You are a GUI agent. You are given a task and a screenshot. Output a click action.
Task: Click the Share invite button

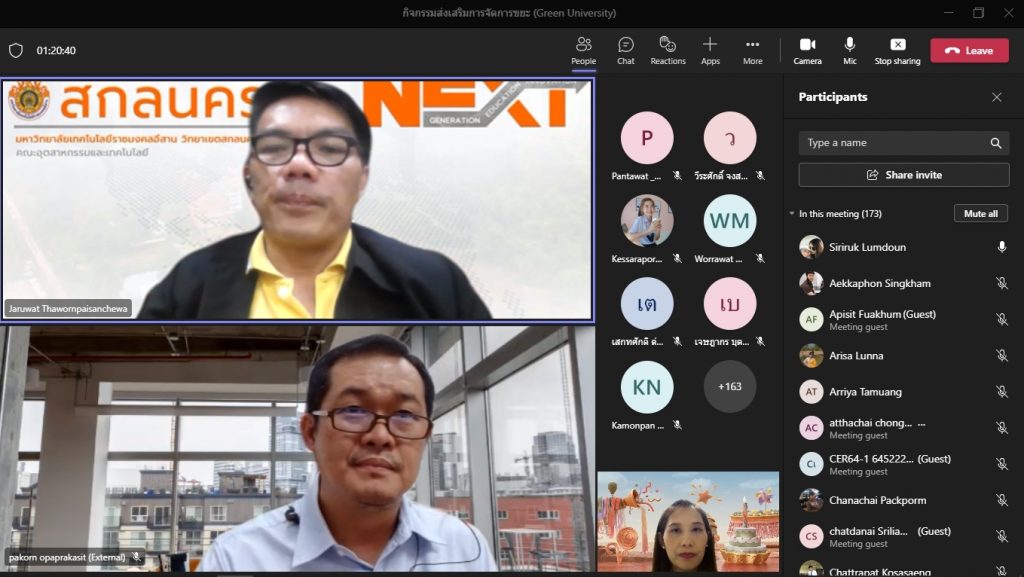pos(903,175)
